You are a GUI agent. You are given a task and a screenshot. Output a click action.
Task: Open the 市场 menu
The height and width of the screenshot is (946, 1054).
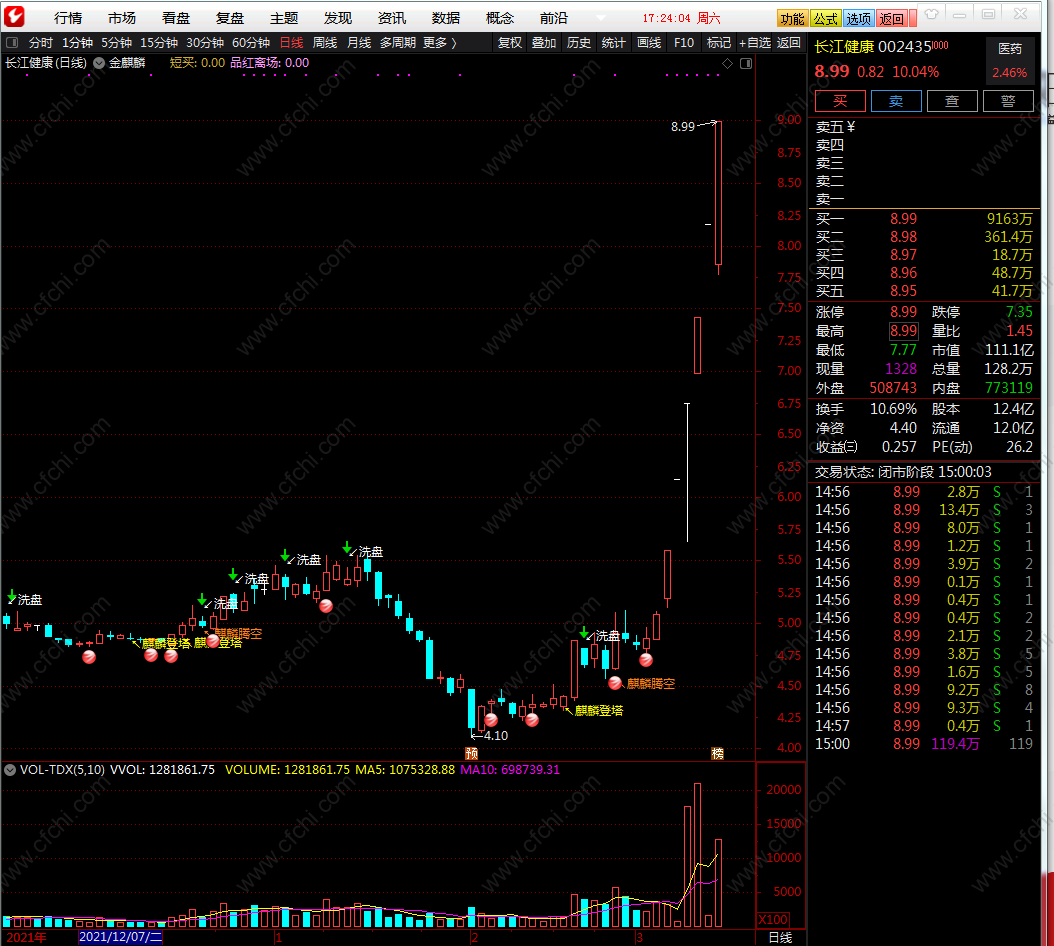click(122, 18)
